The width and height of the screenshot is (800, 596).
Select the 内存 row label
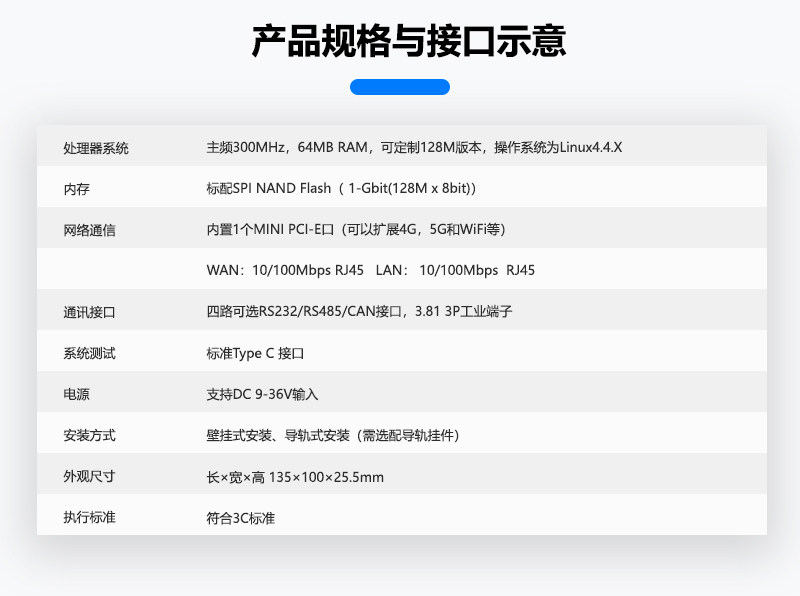(76, 189)
